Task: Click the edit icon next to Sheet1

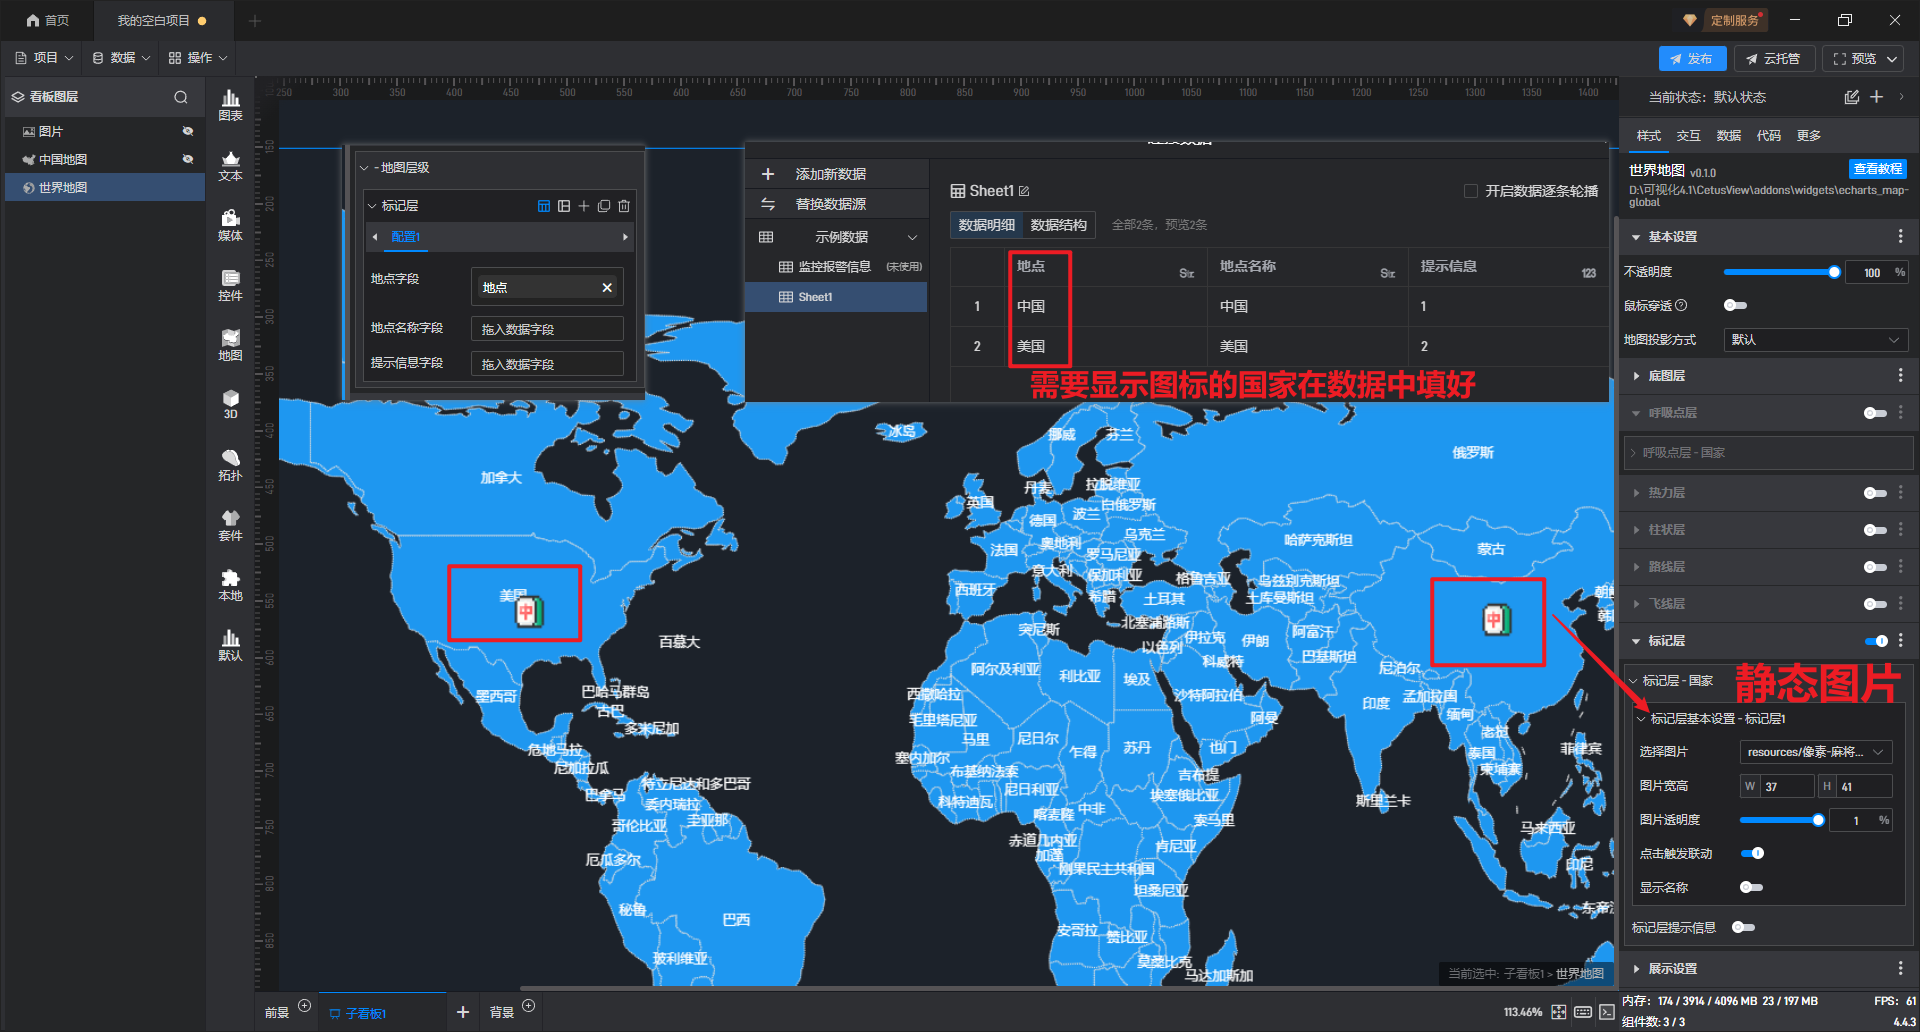Action: point(1024,191)
